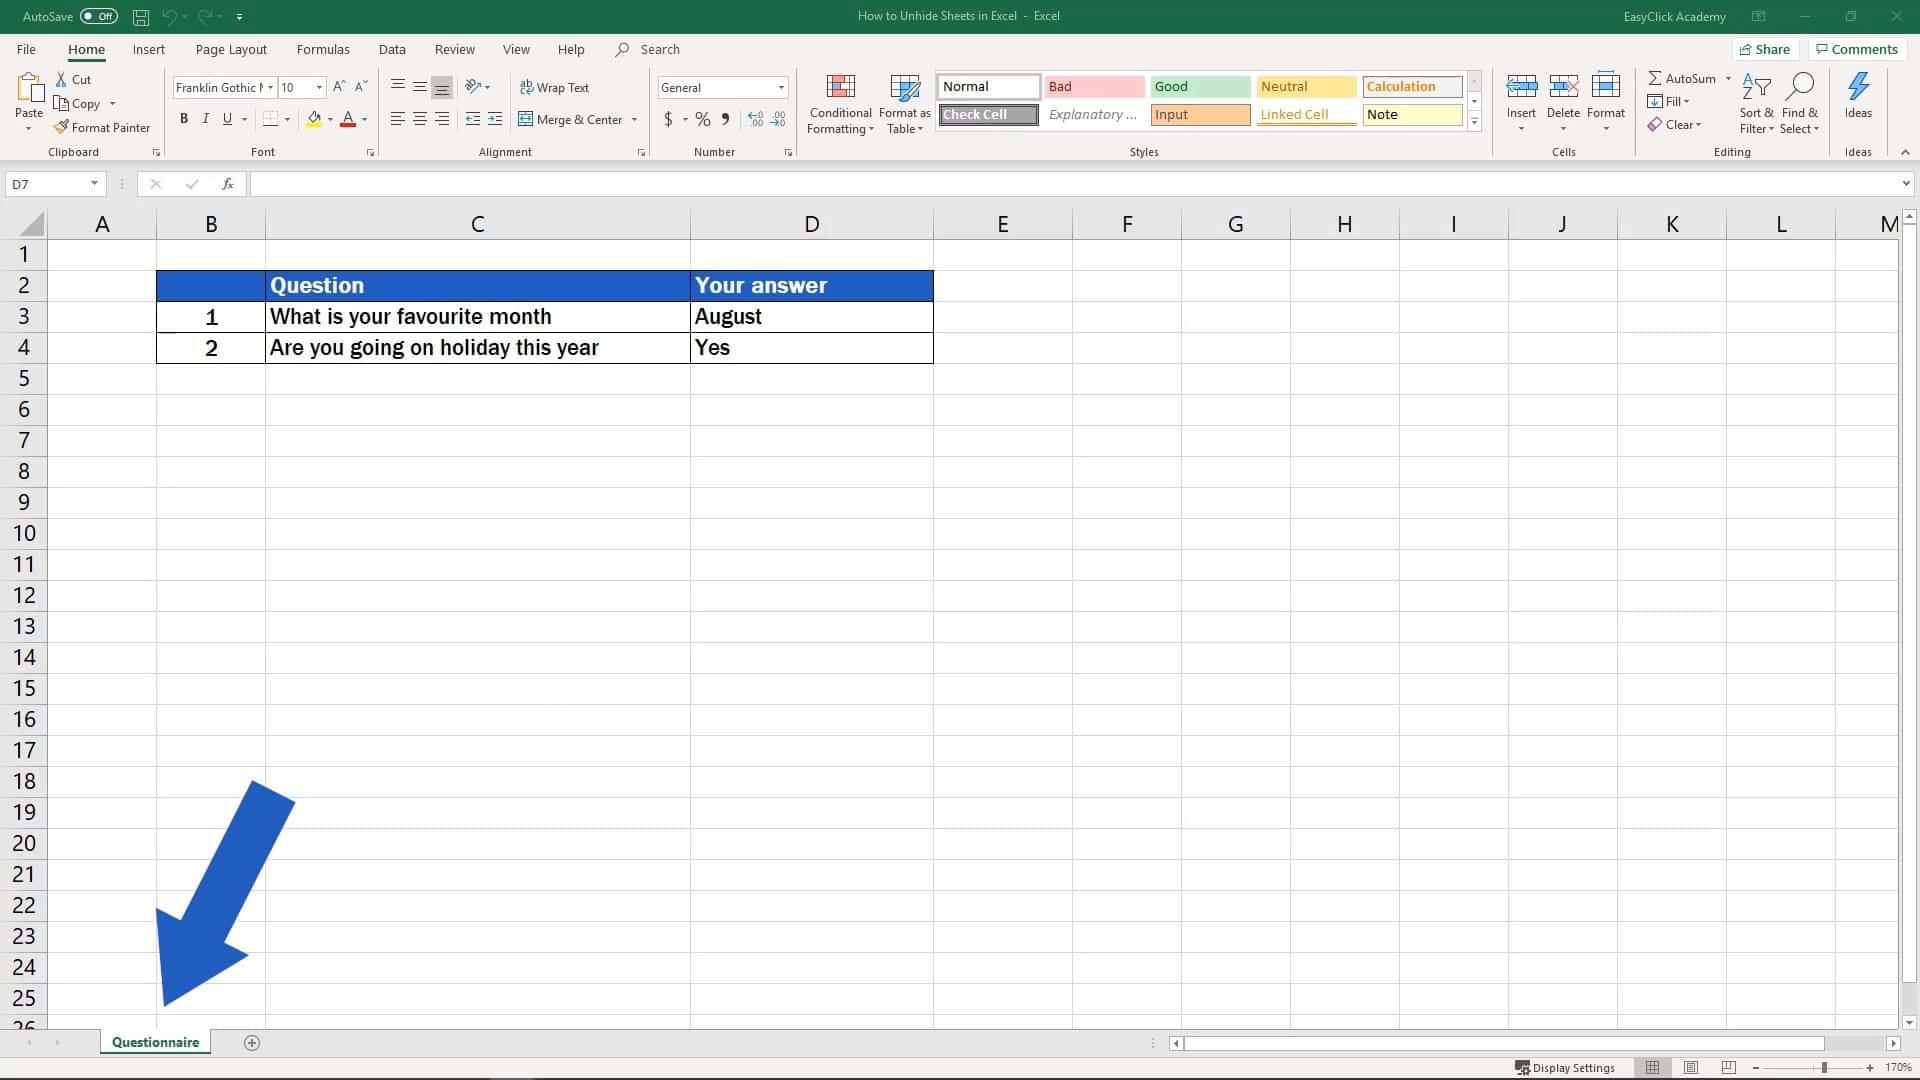
Task: Click the Merge & Center icon
Action: click(x=526, y=119)
